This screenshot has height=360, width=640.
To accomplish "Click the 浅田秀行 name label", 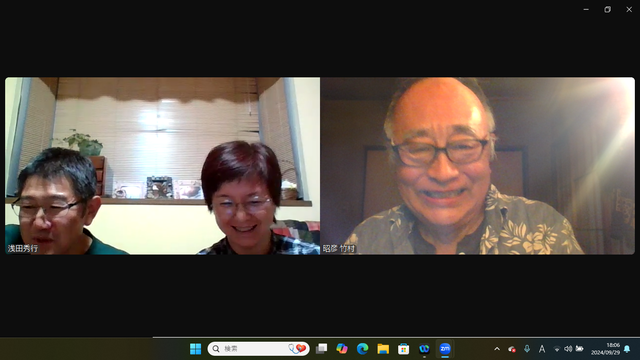I will coord(23,248).
